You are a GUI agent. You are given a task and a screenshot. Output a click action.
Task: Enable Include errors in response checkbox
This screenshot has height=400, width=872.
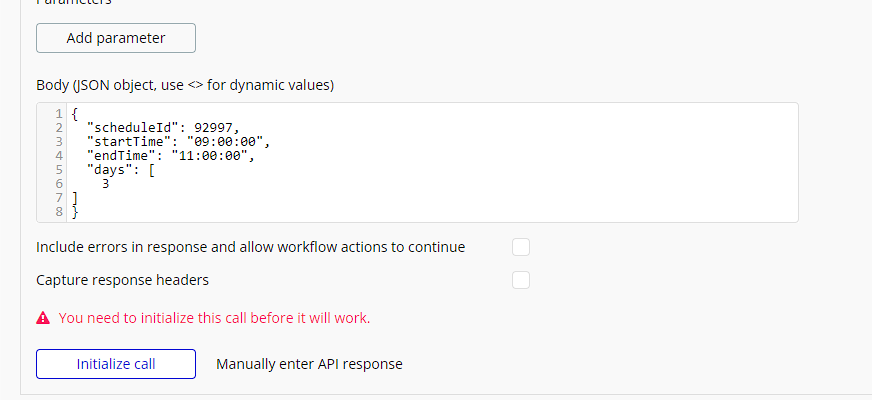(x=521, y=247)
